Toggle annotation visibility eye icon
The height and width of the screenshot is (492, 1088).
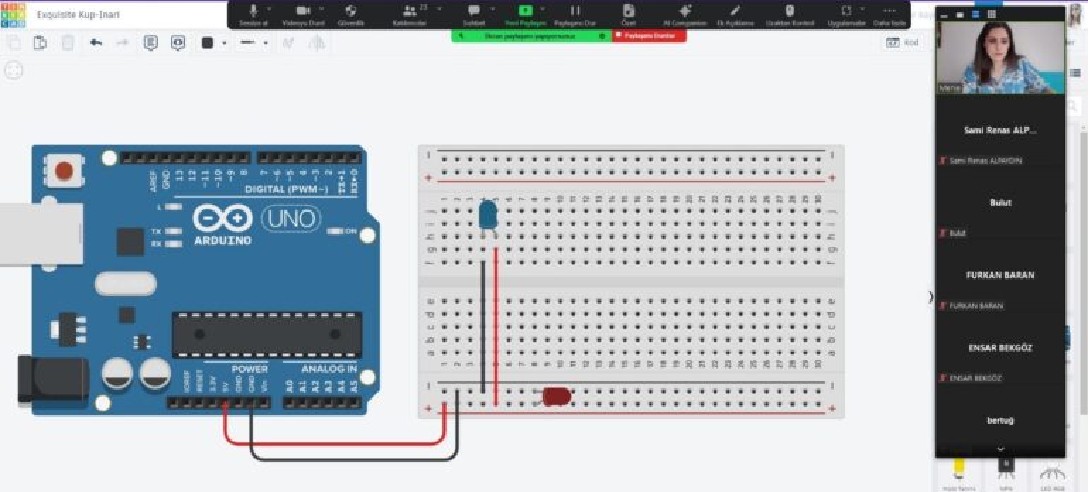(x=178, y=43)
